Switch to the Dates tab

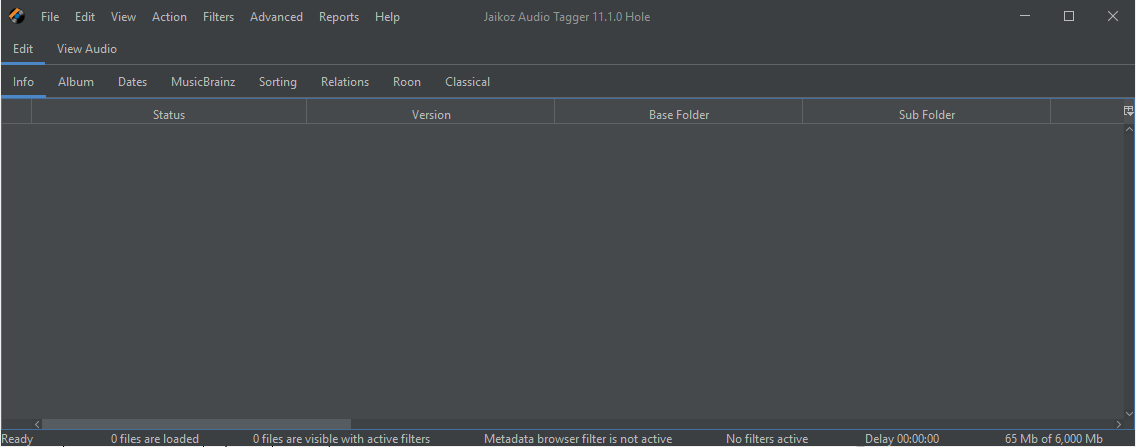[x=133, y=82]
